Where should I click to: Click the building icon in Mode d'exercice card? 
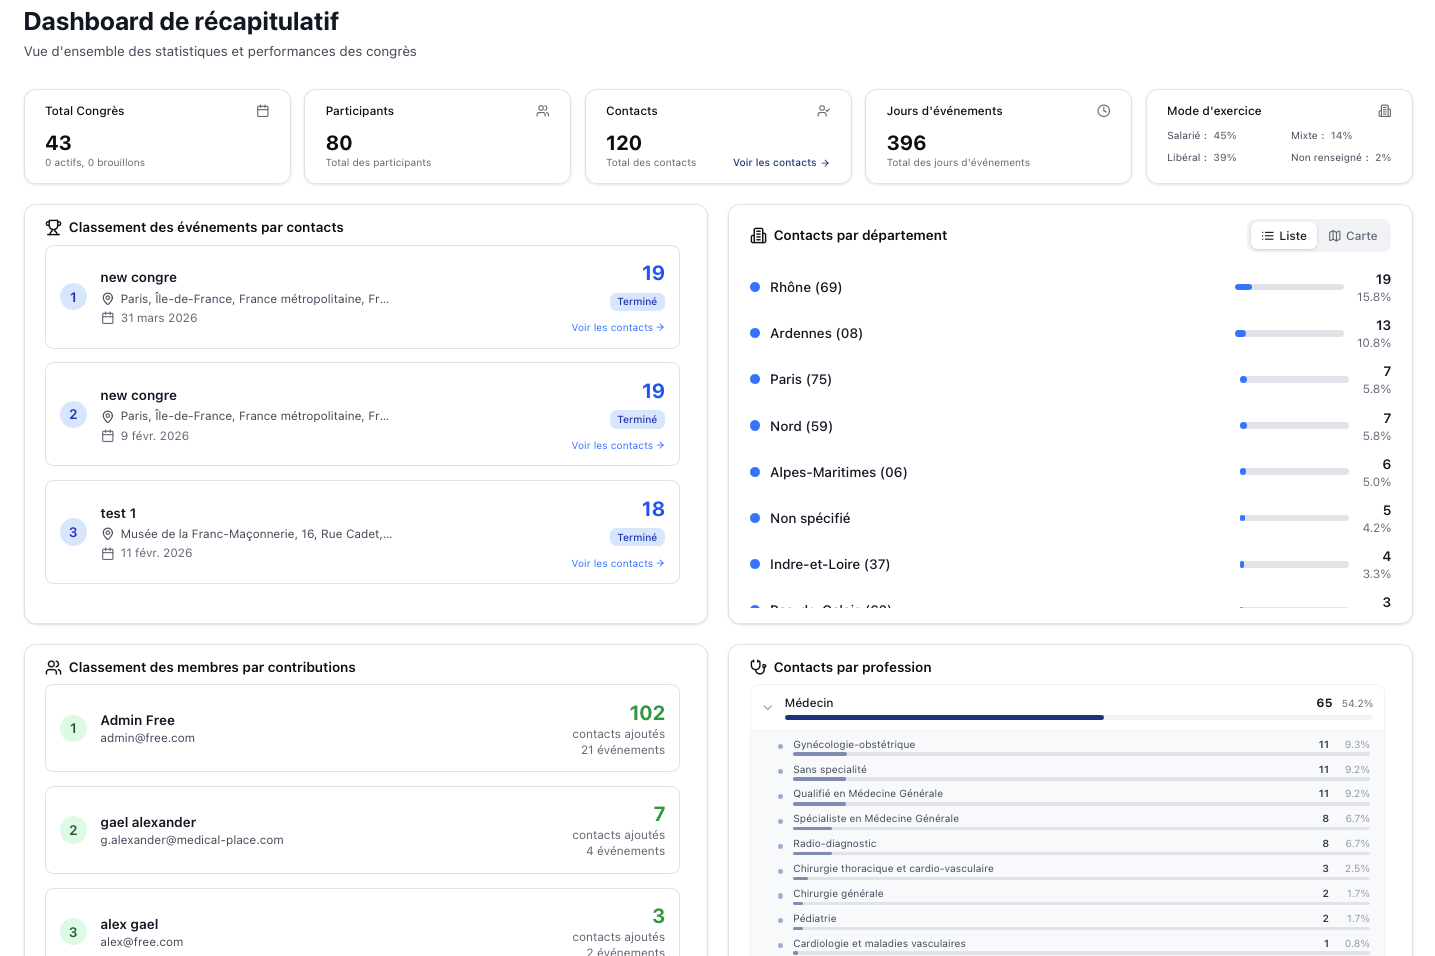pos(1385,111)
